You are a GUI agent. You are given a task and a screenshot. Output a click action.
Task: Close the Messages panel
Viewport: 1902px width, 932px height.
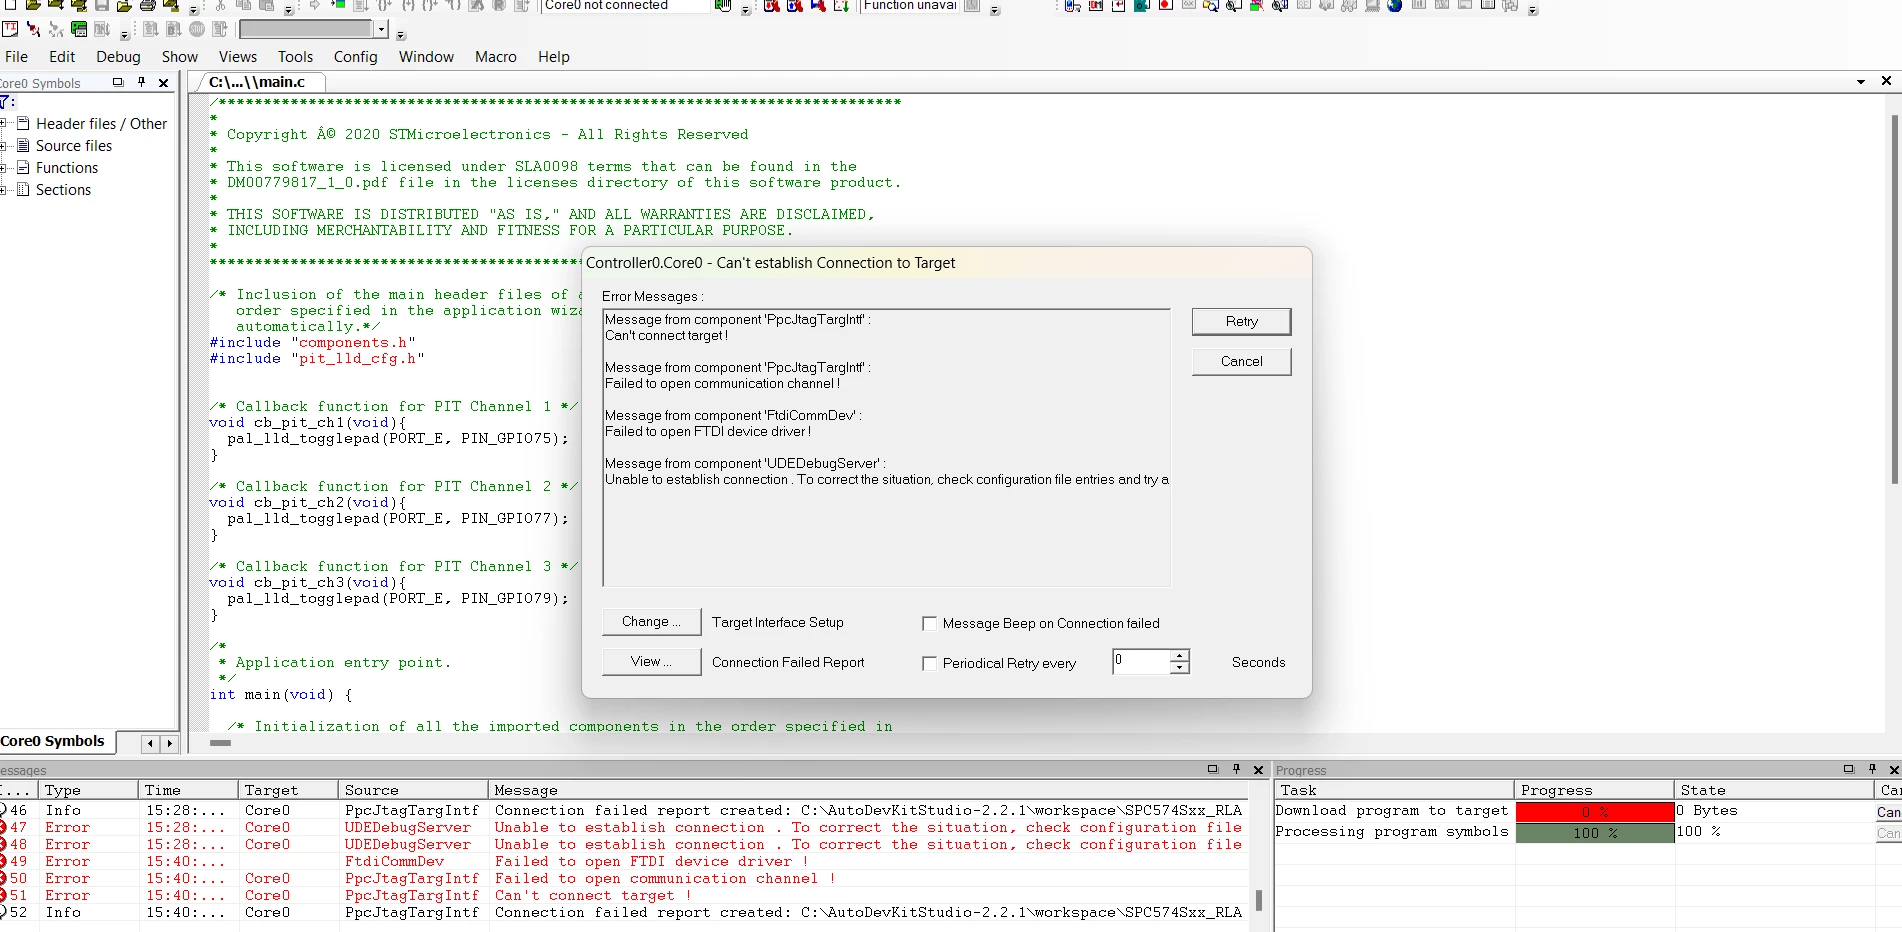pos(1259,770)
